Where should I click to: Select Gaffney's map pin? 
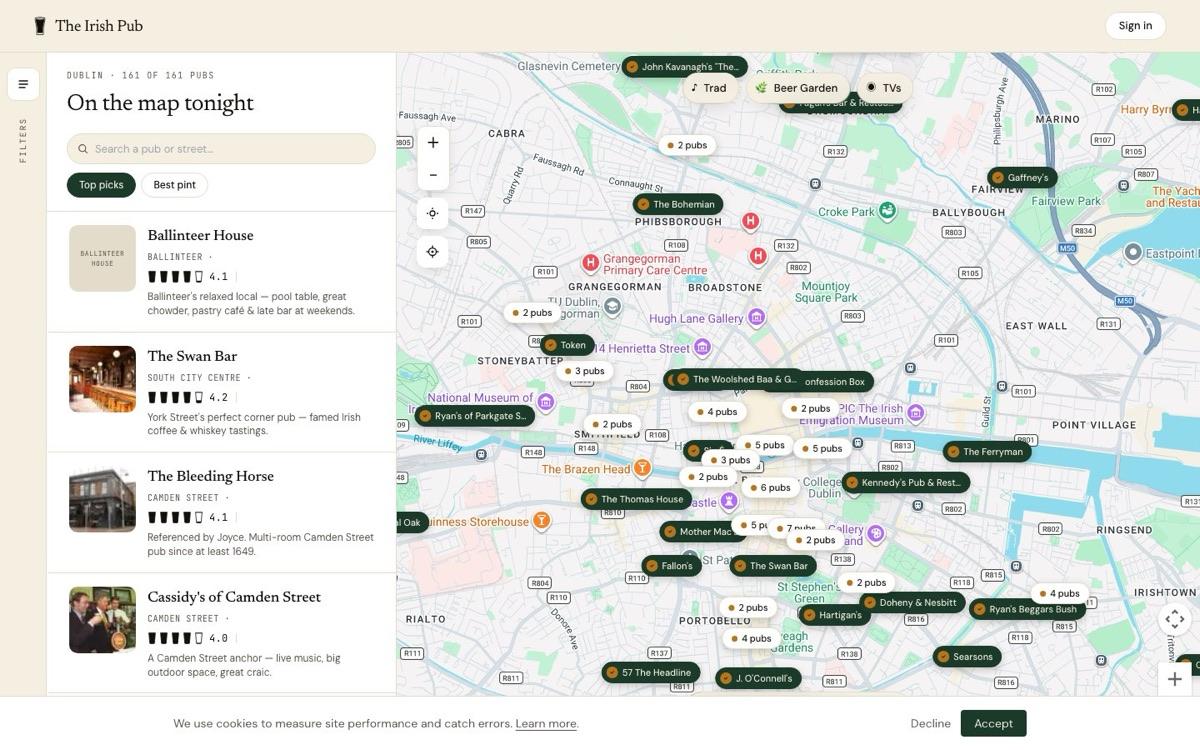(x=1021, y=178)
